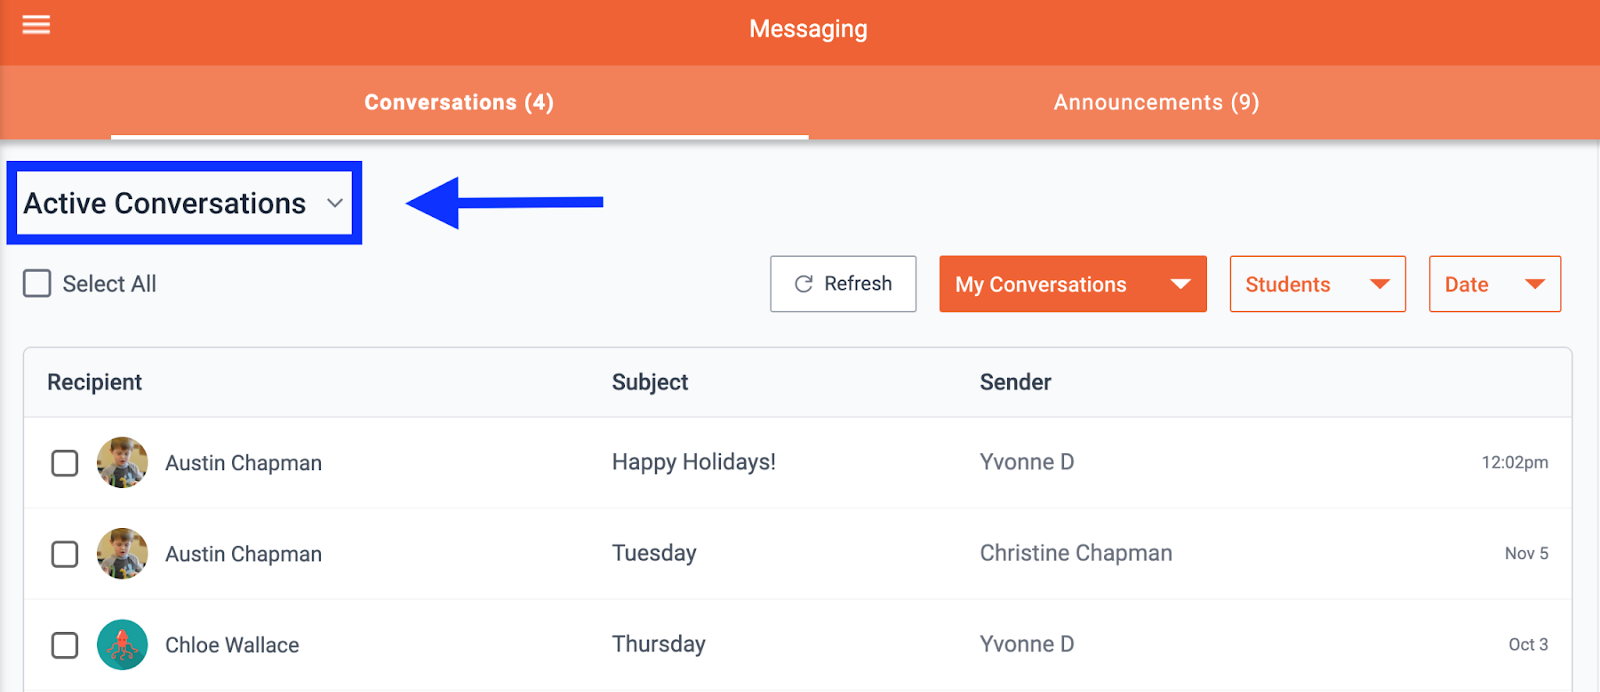Toggle the Select All checkbox
The height and width of the screenshot is (692, 1600).
pos(37,284)
